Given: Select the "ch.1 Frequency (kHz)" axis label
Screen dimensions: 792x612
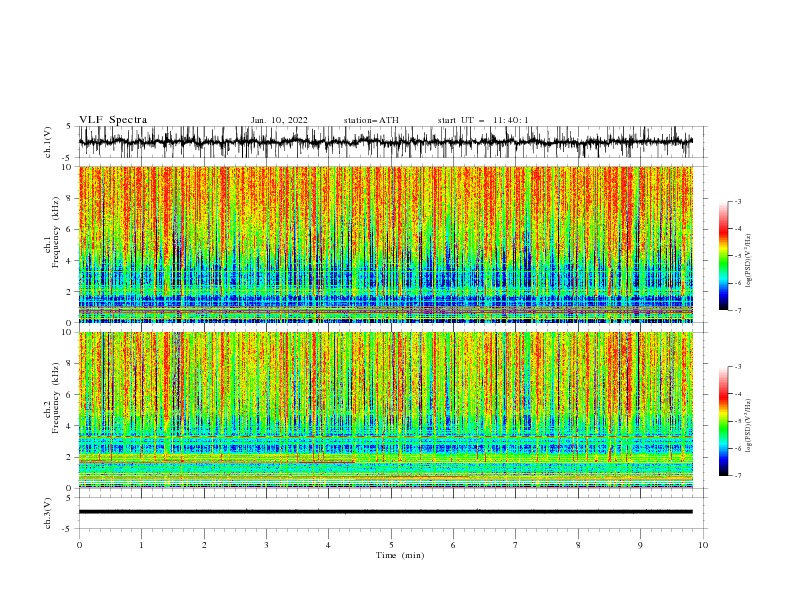Looking at the screenshot, I should pos(51,232).
